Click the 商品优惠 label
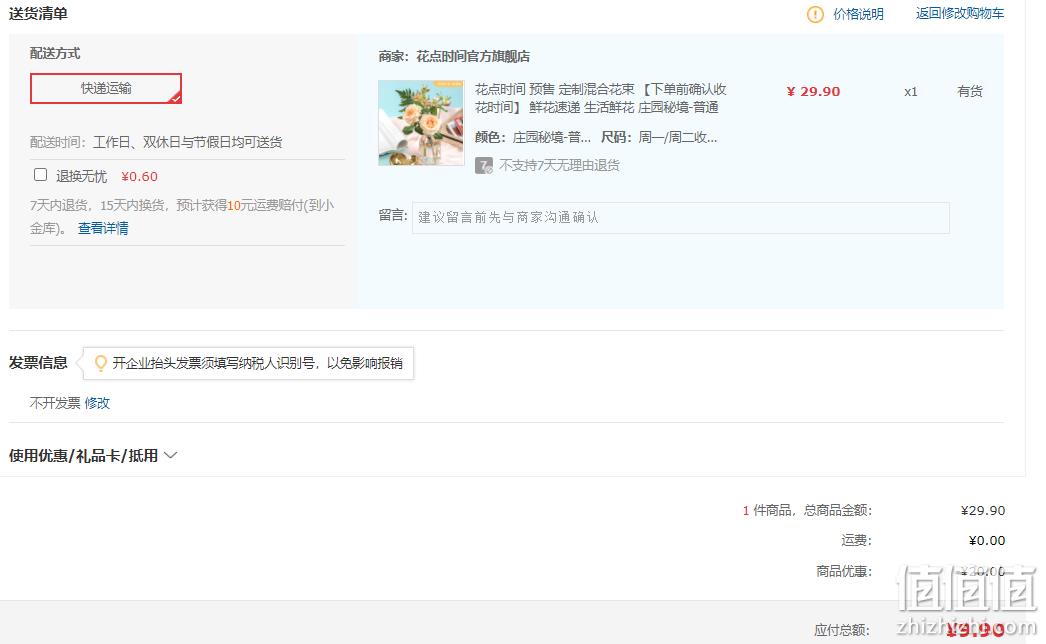 tap(844, 571)
